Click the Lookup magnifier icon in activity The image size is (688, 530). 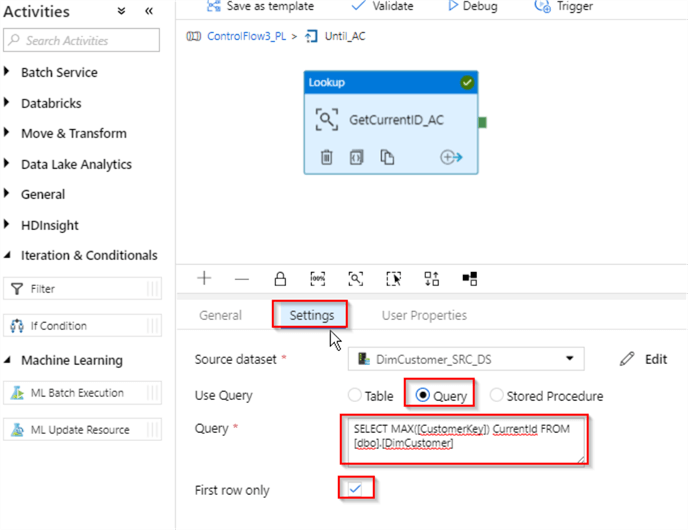click(x=327, y=119)
